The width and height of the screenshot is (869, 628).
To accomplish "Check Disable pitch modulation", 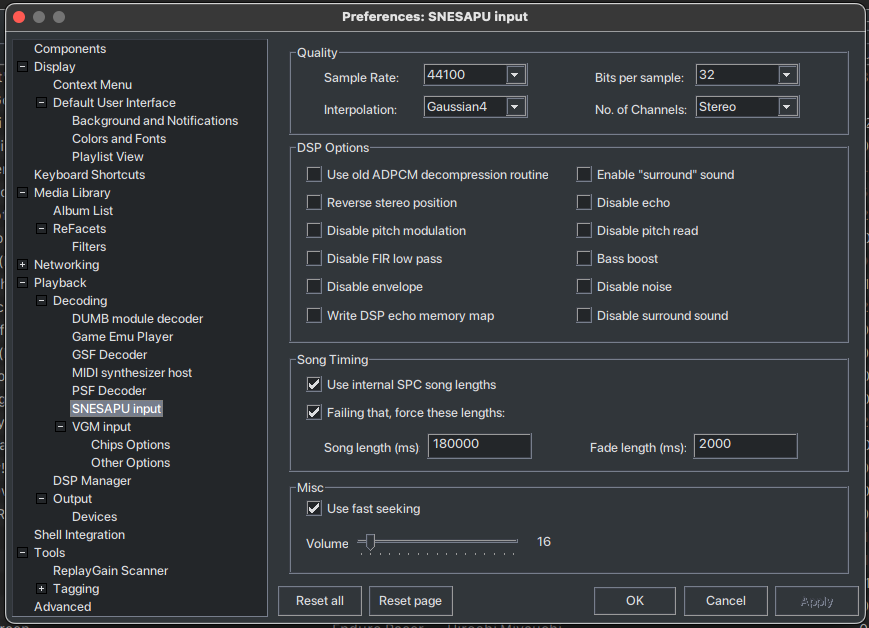I will tap(314, 231).
